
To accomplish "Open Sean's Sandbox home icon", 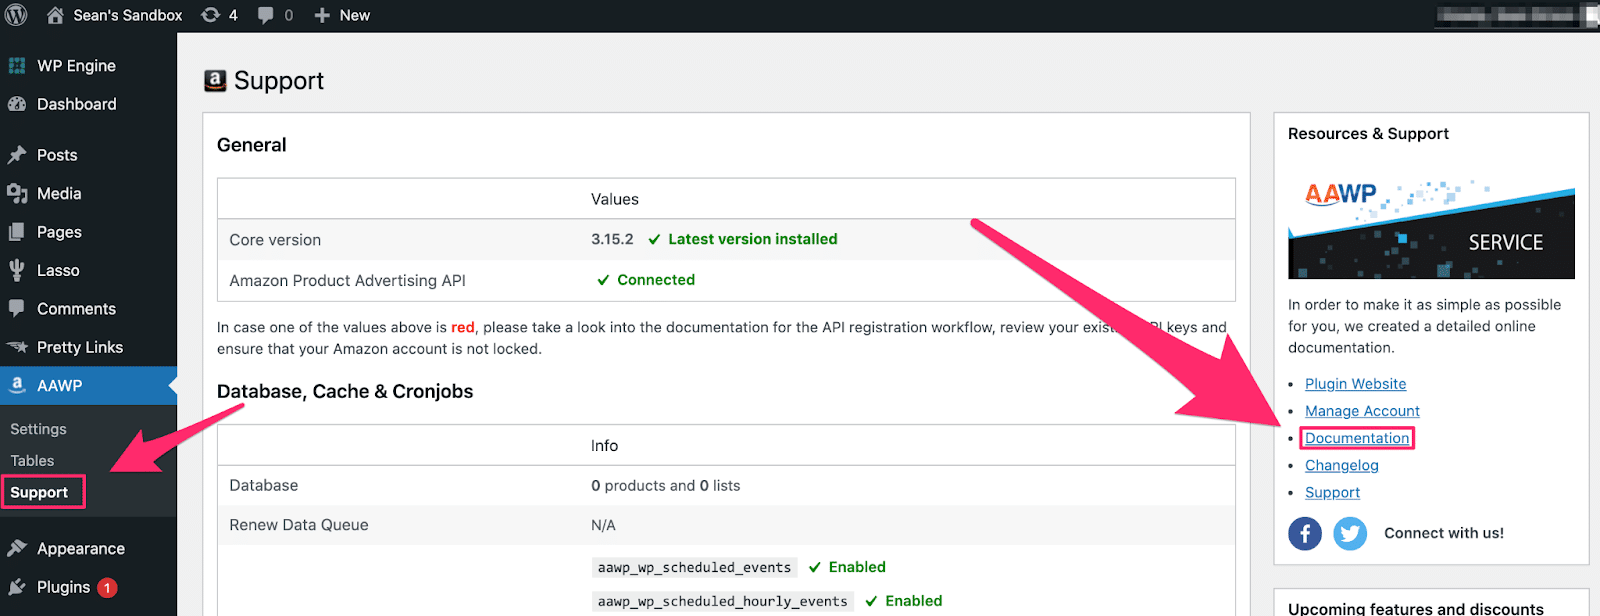I will 55,15.
